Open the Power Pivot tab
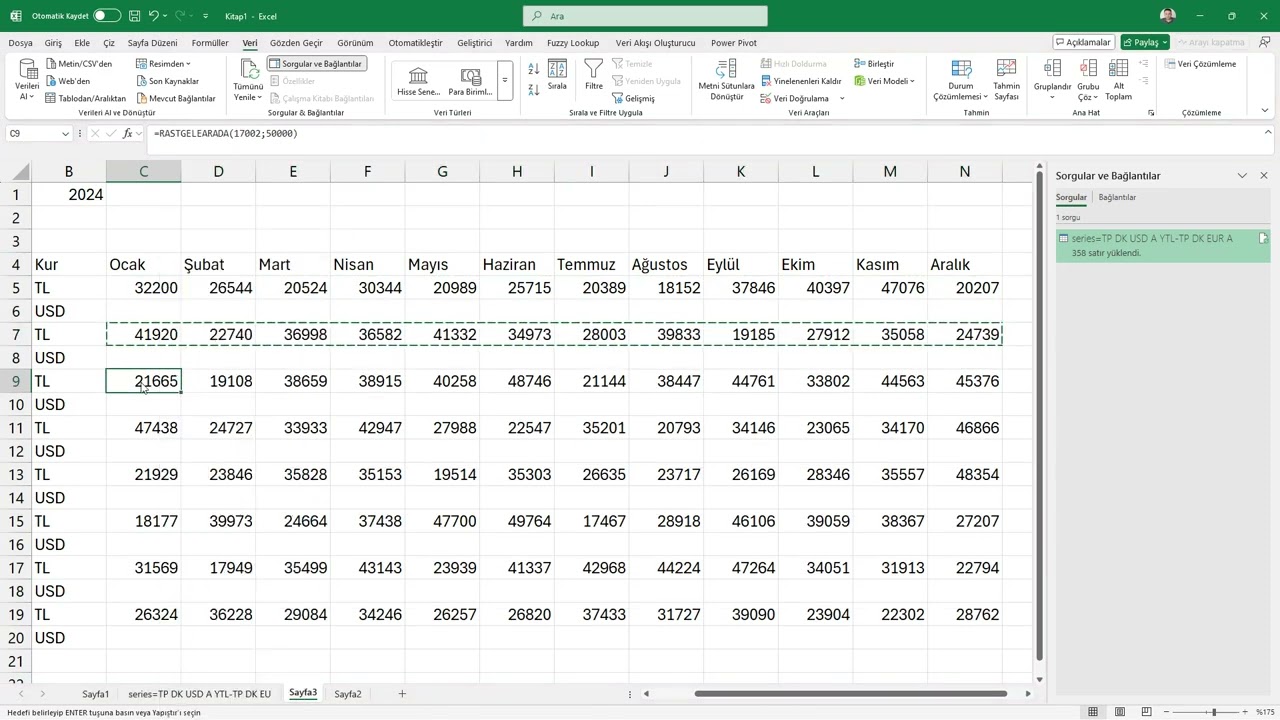Image resolution: width=1280 pixels, height=720 pixels. point(733,43)
